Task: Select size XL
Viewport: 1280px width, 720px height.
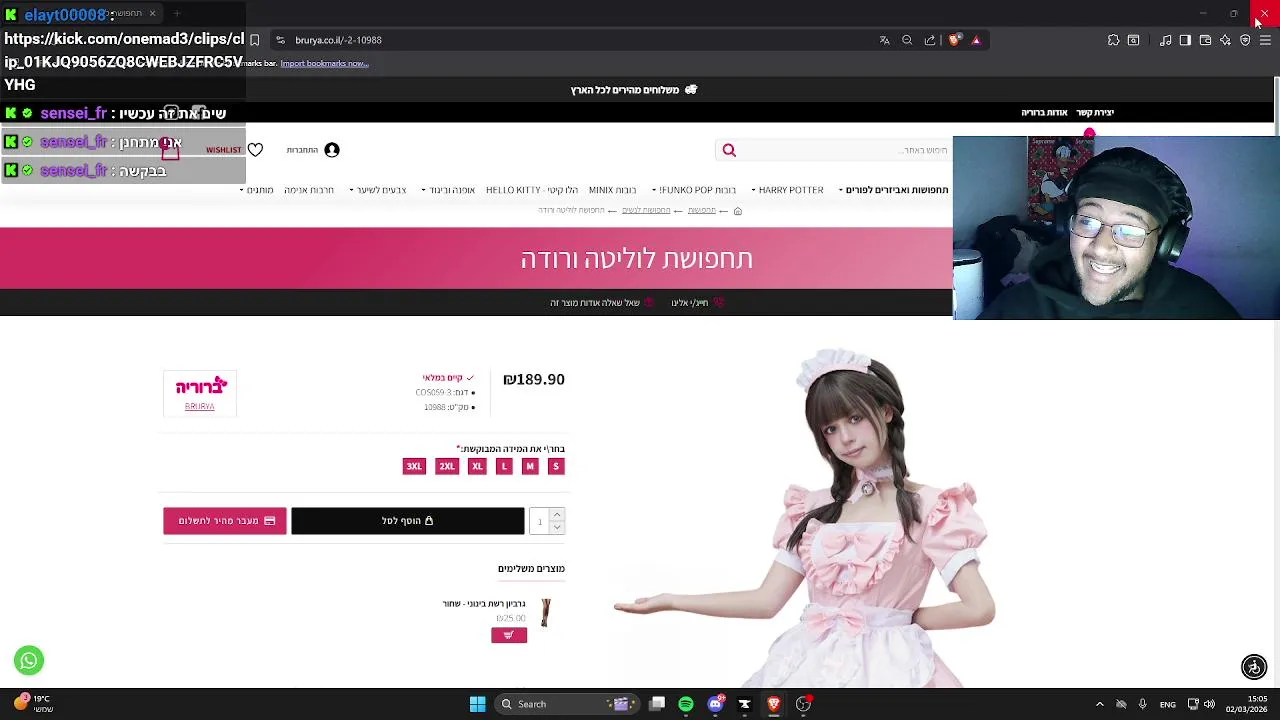Action: click(x=477, y=466)
